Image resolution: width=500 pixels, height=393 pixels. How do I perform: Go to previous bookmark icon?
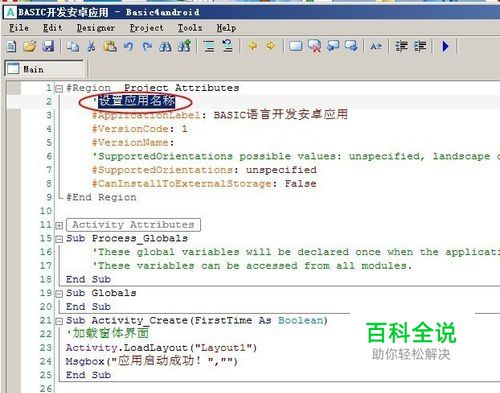(x=333, y=46)
